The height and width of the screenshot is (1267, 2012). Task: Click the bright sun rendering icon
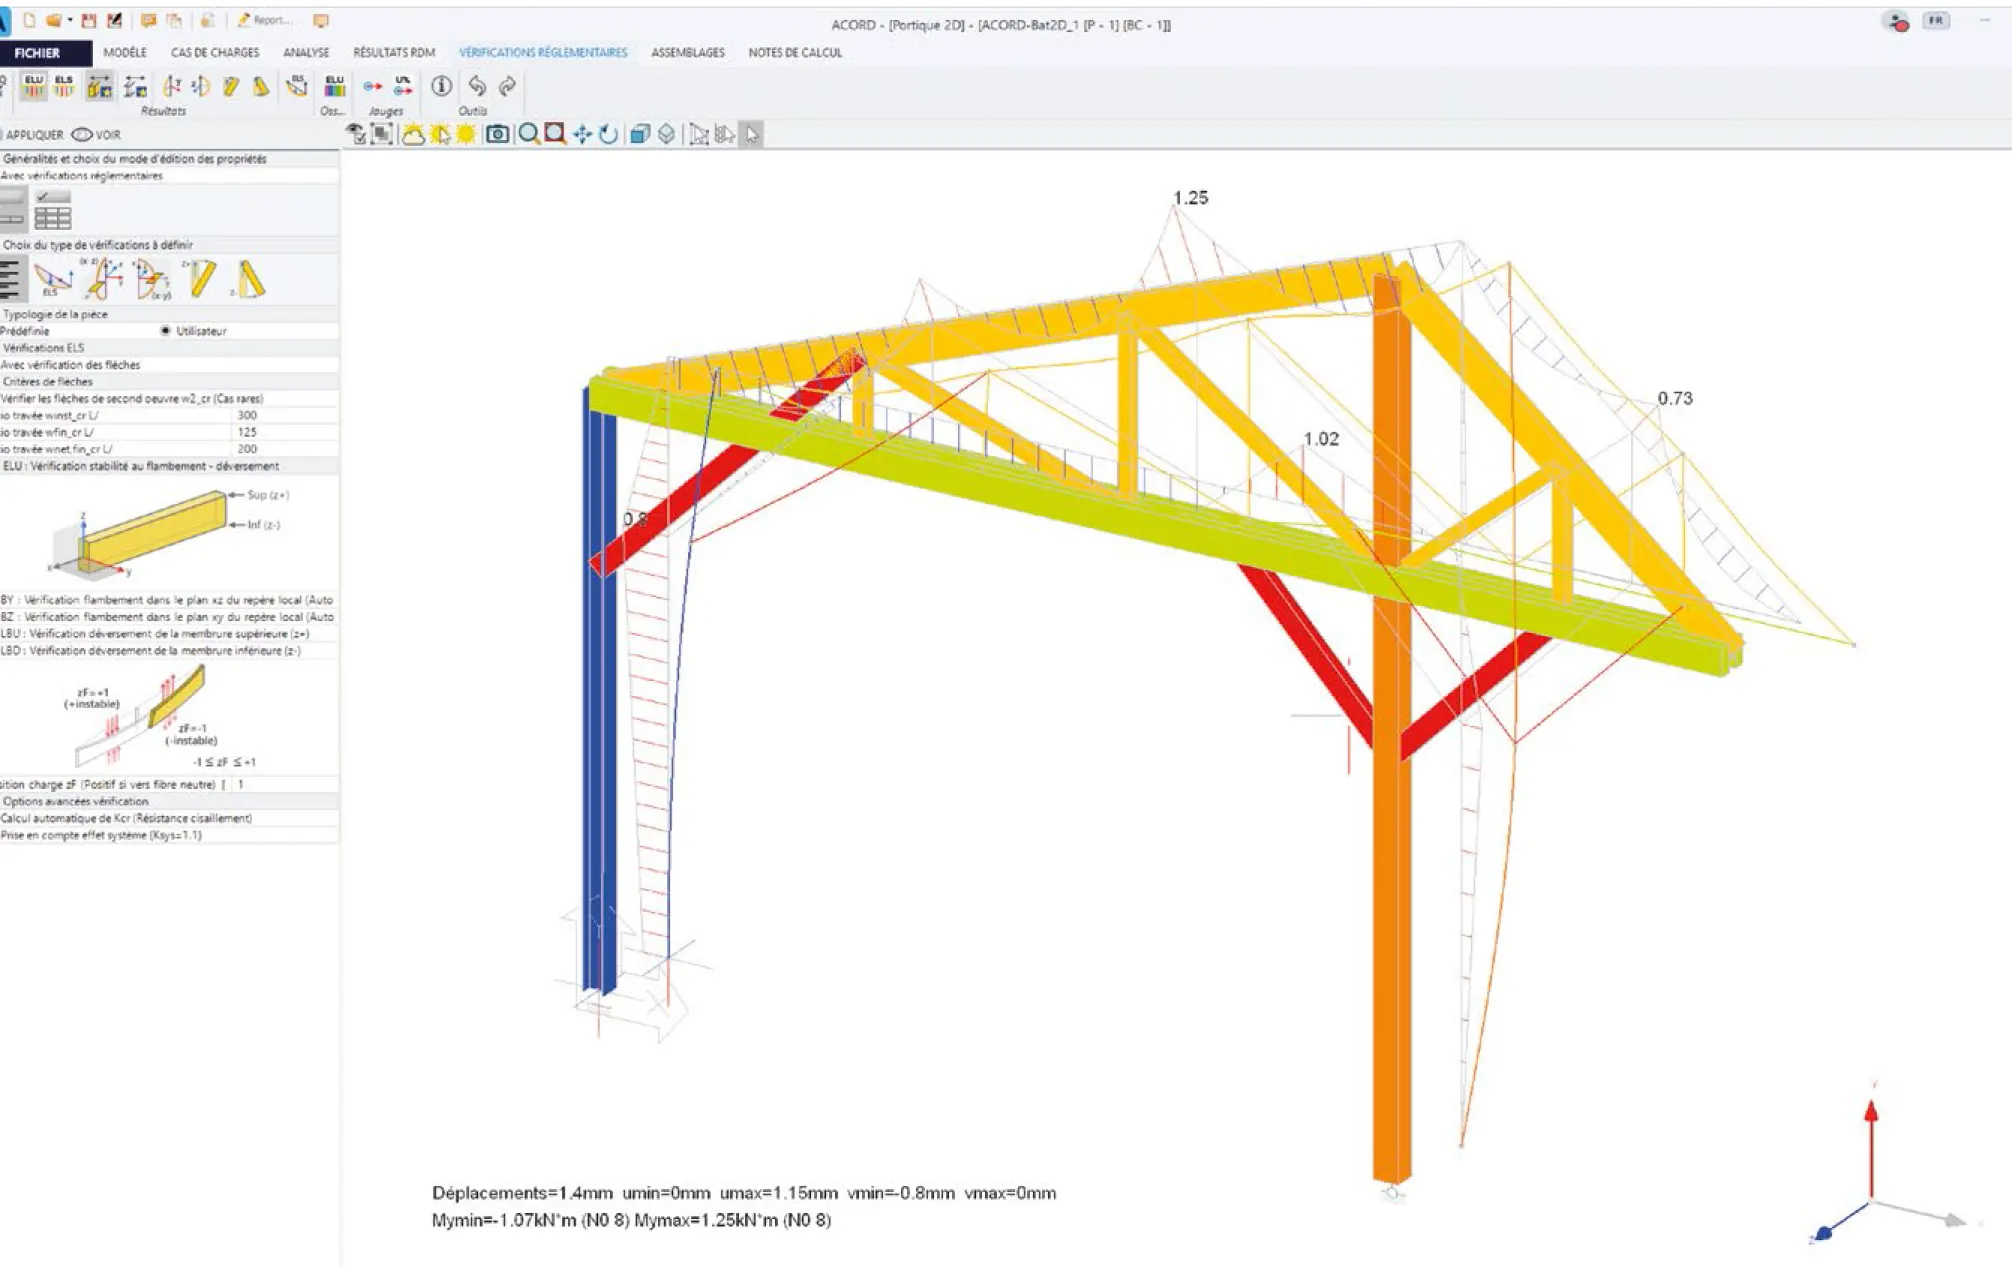pyautogui.click(x=466, y=134)
